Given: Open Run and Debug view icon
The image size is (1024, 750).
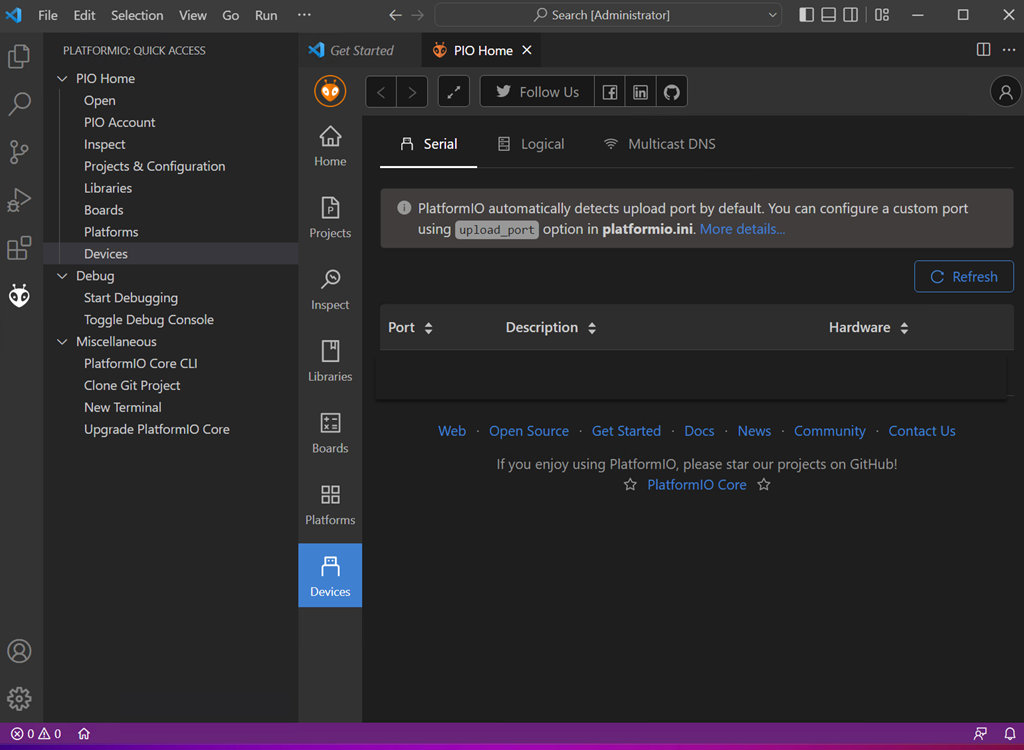Looking at the screenshot, I should [x=19, y=199].
